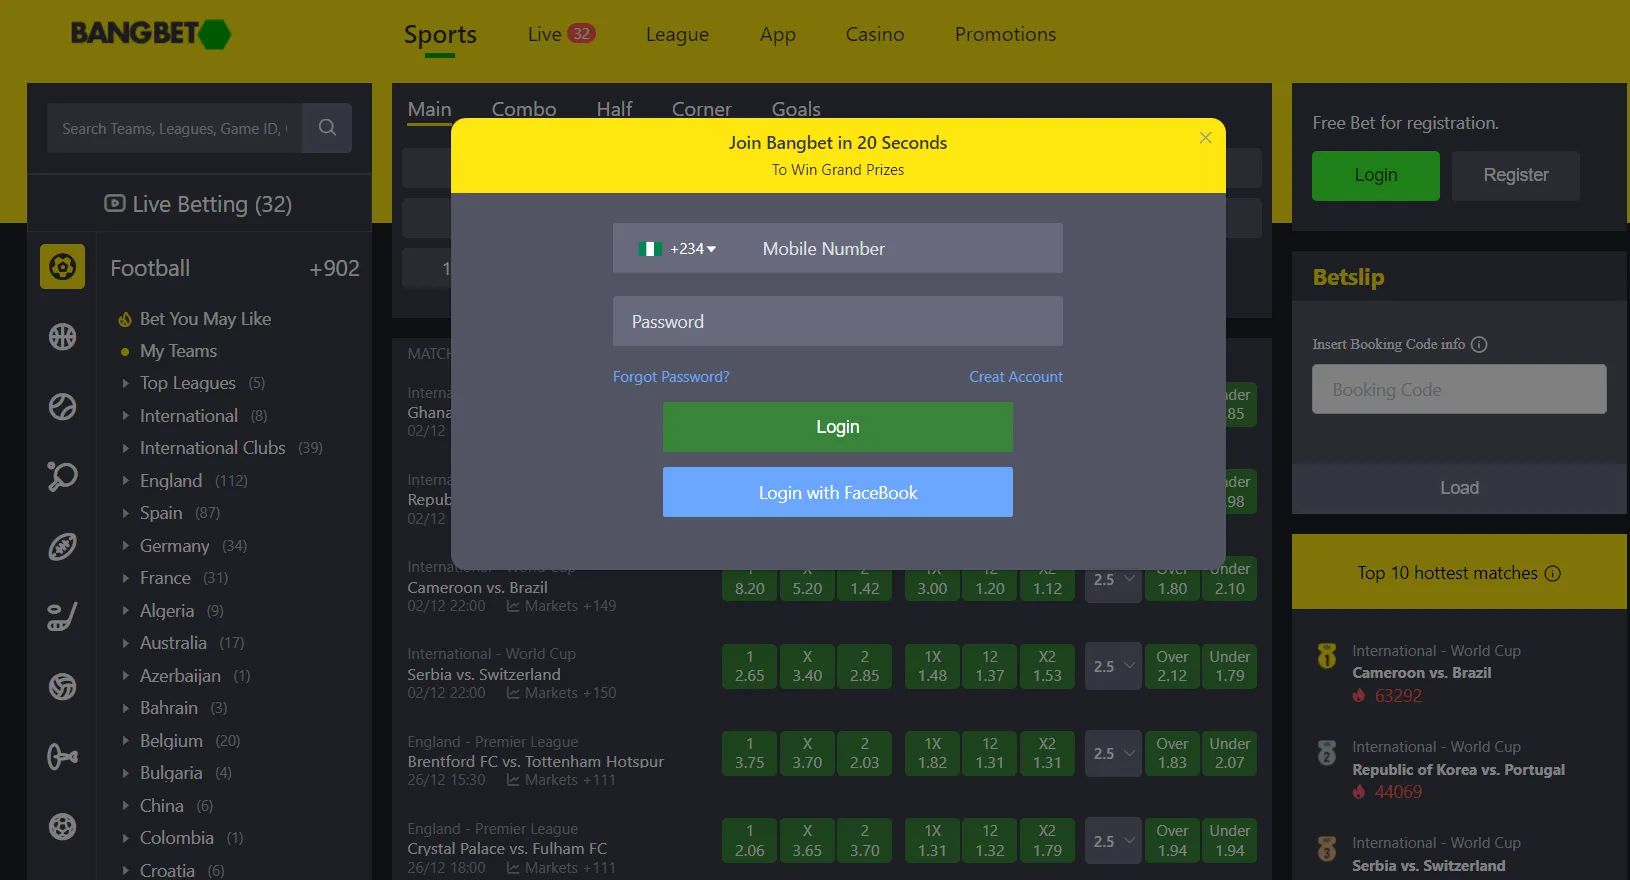Select the Ice Hockey sport icon

pyautogui.click(x=62, y=617)
